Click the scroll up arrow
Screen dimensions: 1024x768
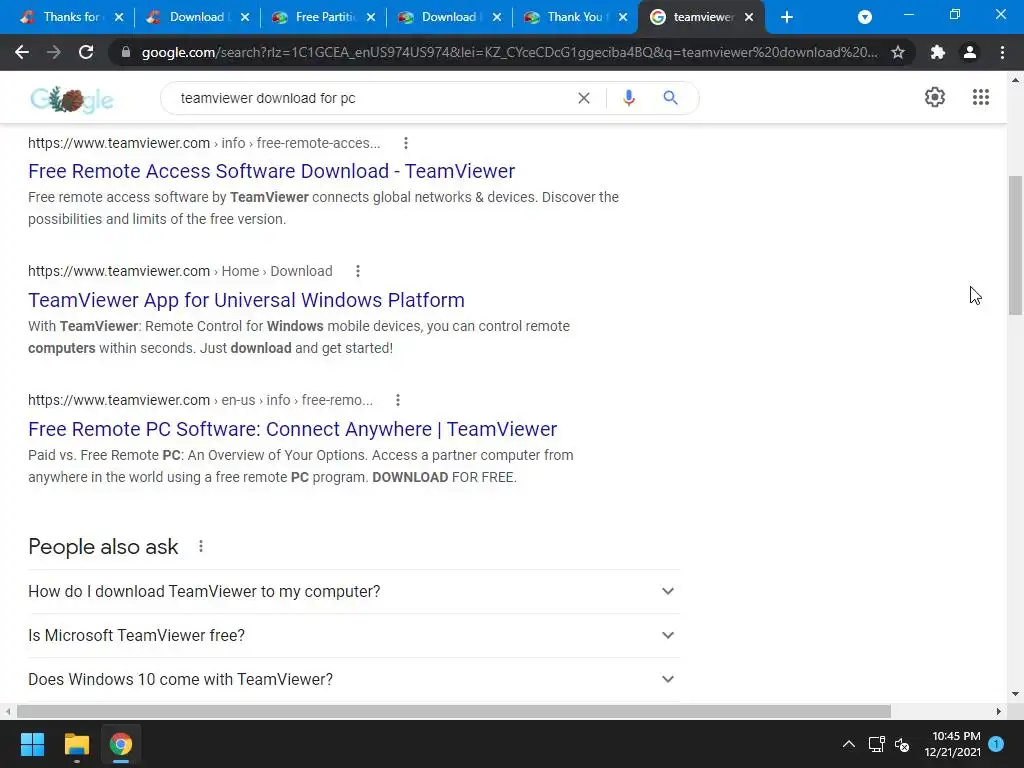pyautogui.click(x=1016, y=80)
